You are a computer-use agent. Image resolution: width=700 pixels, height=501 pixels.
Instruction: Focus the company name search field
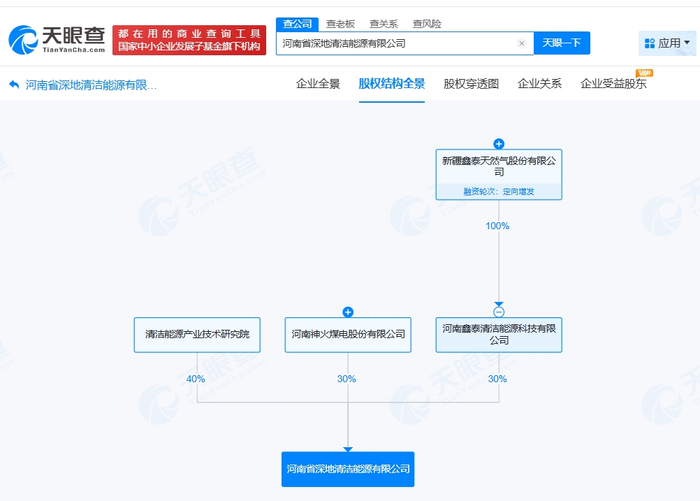(x=397, y=43)
